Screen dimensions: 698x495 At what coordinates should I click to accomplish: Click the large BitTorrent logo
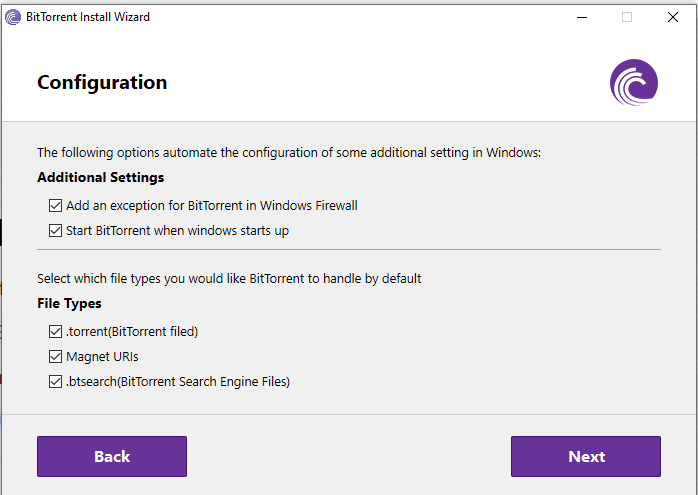point(634,82)
